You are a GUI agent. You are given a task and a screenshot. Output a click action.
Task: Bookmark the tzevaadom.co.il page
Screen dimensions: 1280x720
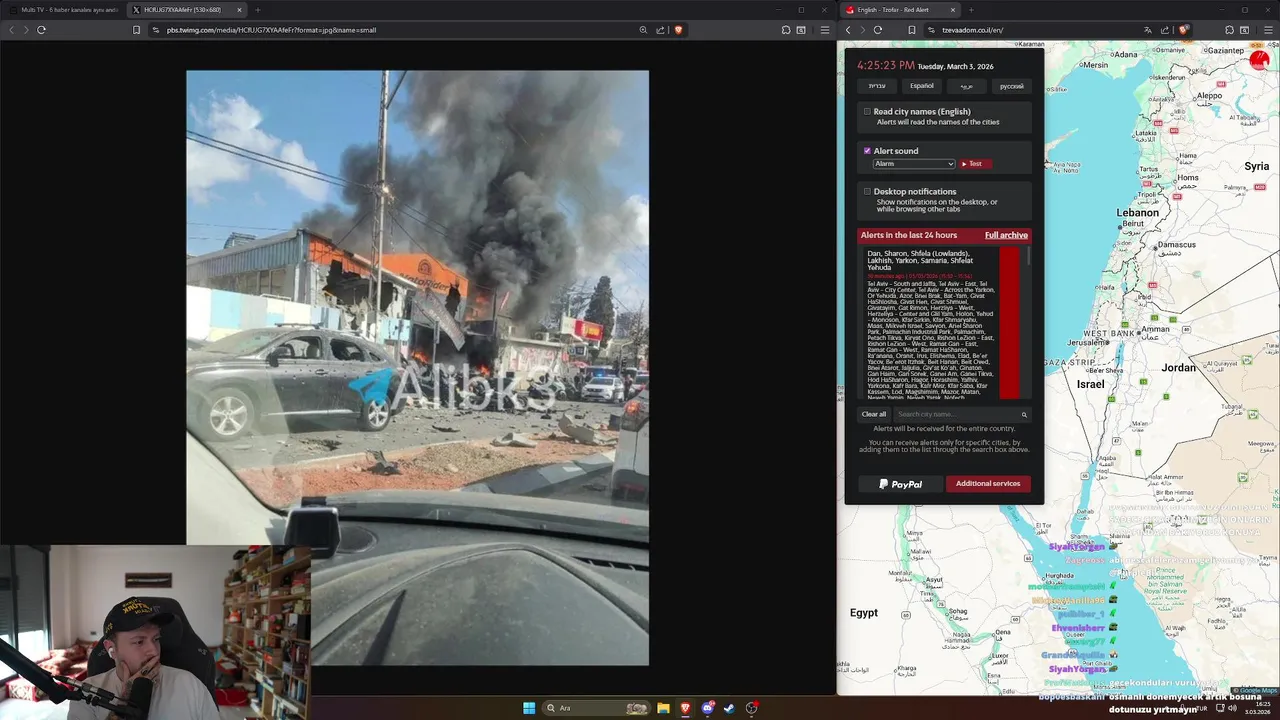click(x=912, y=30)
